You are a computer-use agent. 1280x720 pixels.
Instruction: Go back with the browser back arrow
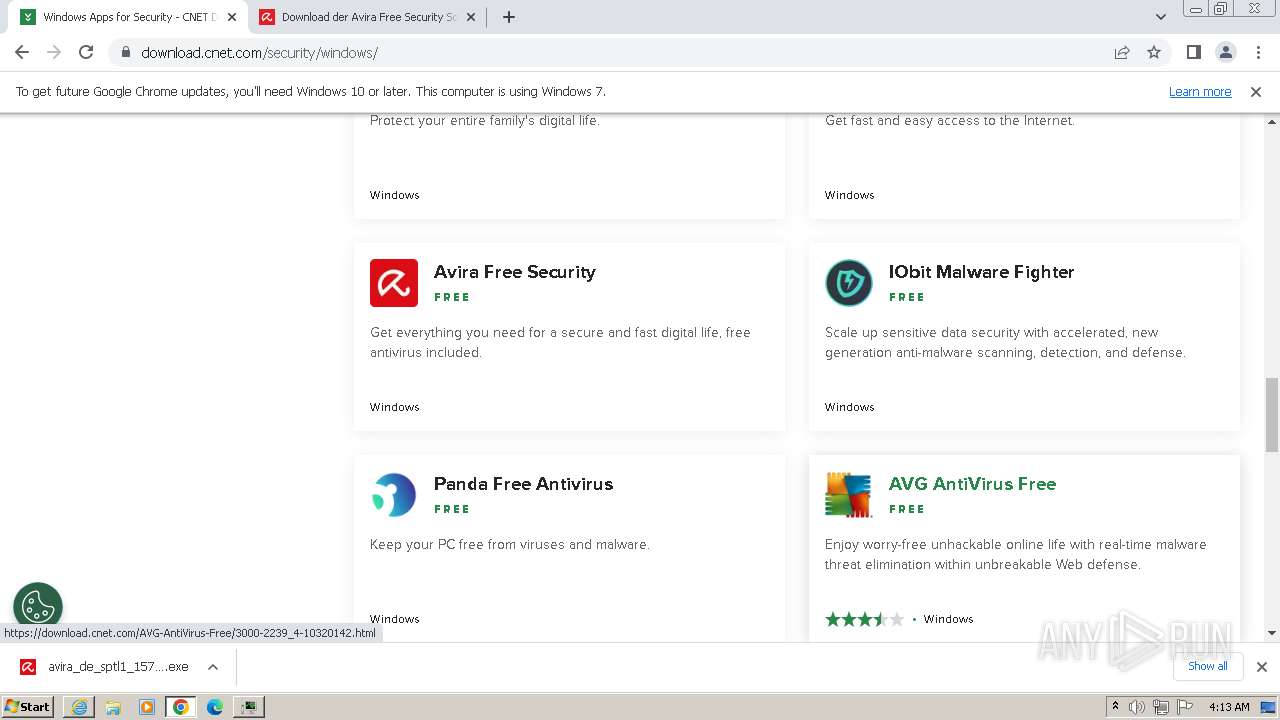tap(22, 52)
